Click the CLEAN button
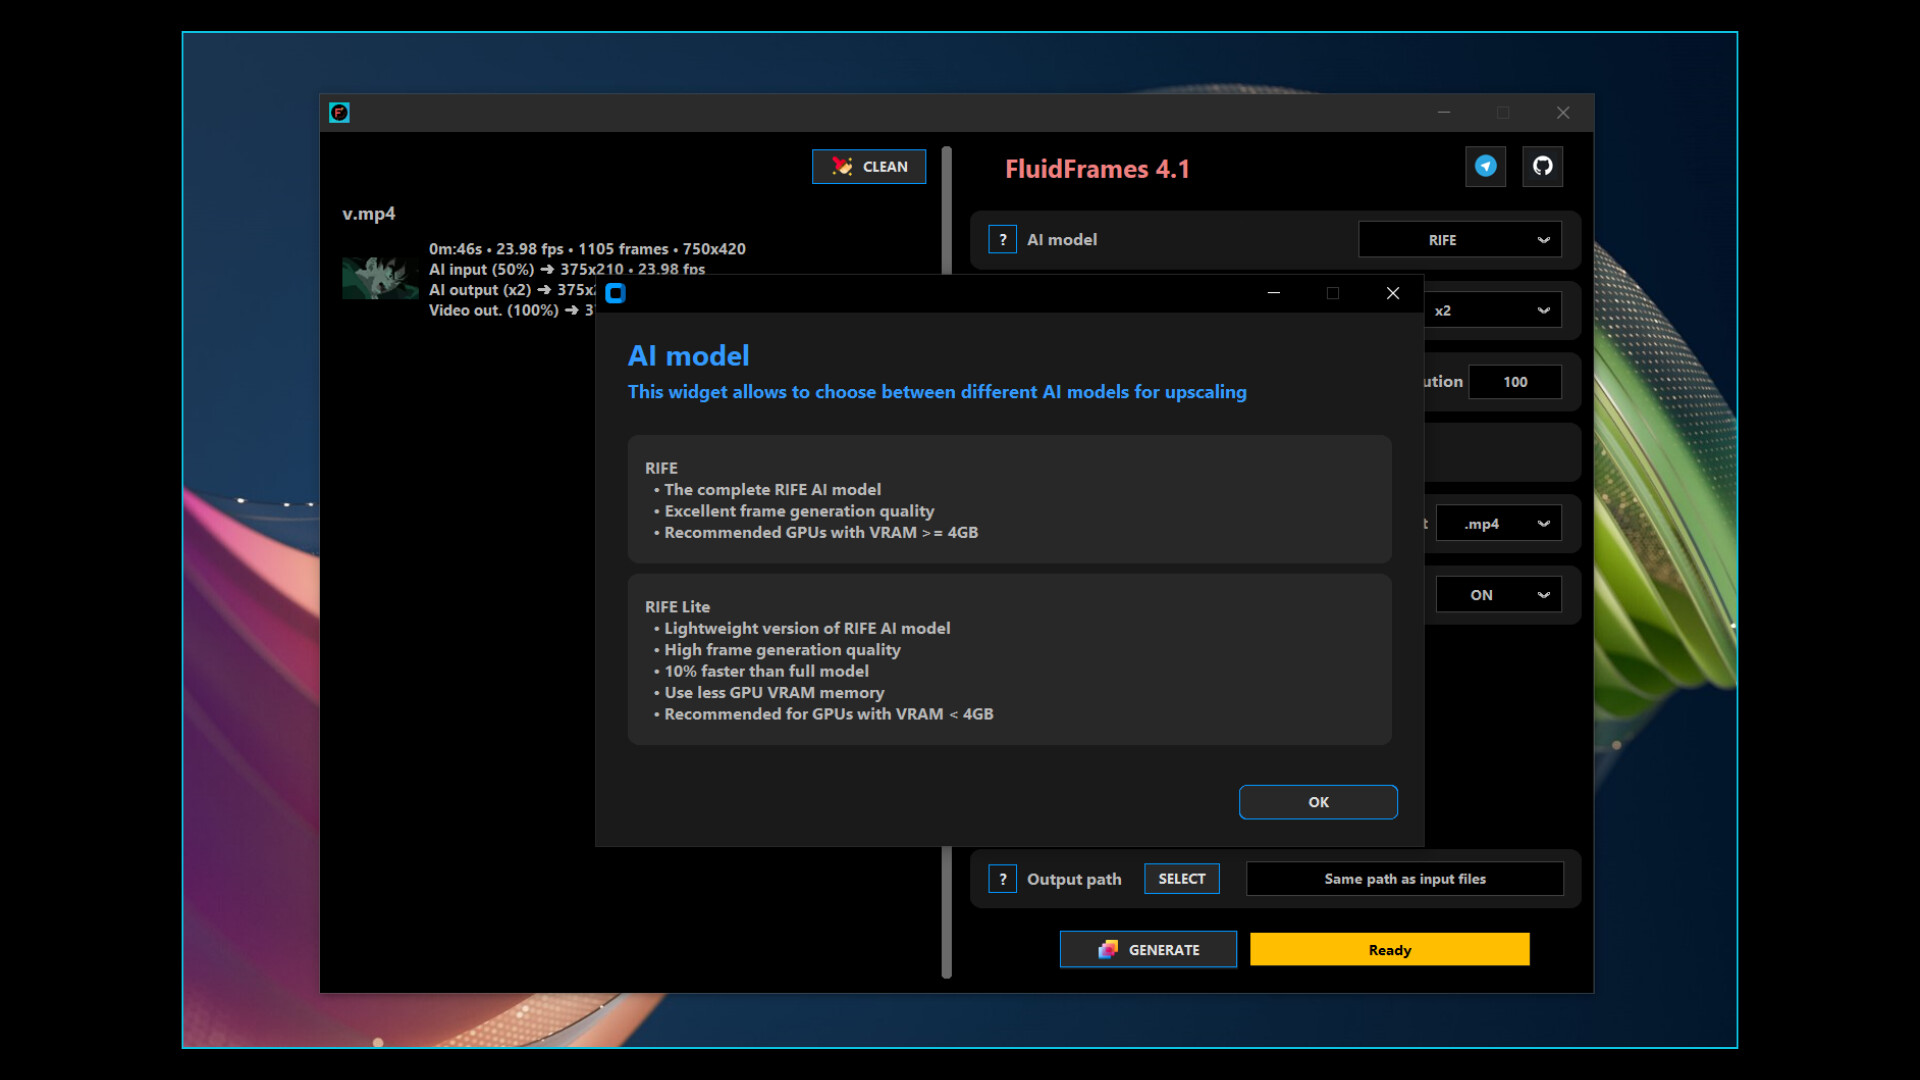 868,166
